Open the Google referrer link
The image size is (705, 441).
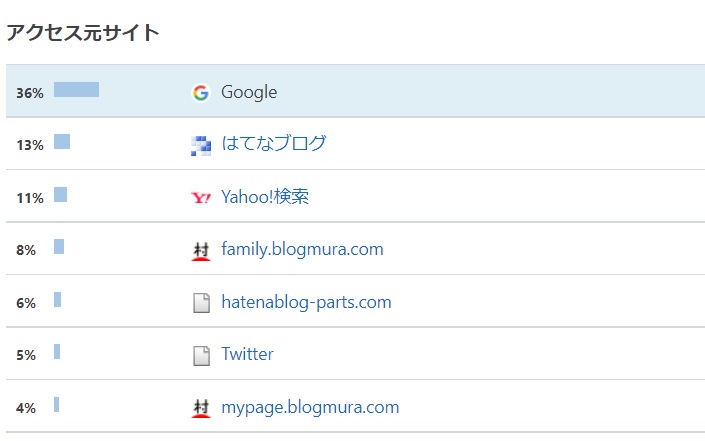coord(249,93)
